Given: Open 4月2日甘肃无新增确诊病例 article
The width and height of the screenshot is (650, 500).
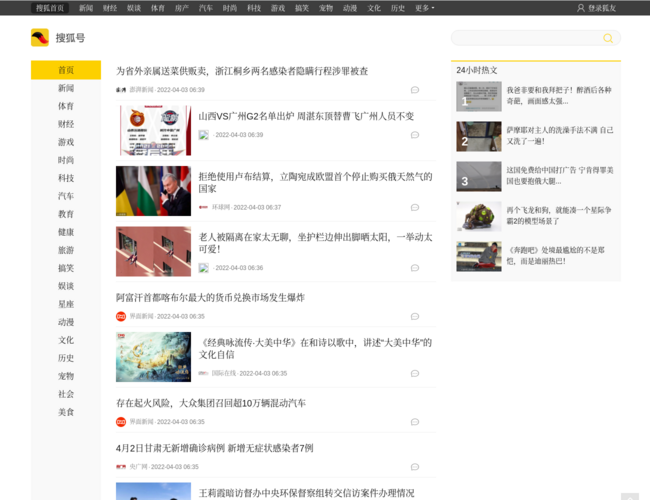Looking at the screenshot, I should (x=214, y=448).
